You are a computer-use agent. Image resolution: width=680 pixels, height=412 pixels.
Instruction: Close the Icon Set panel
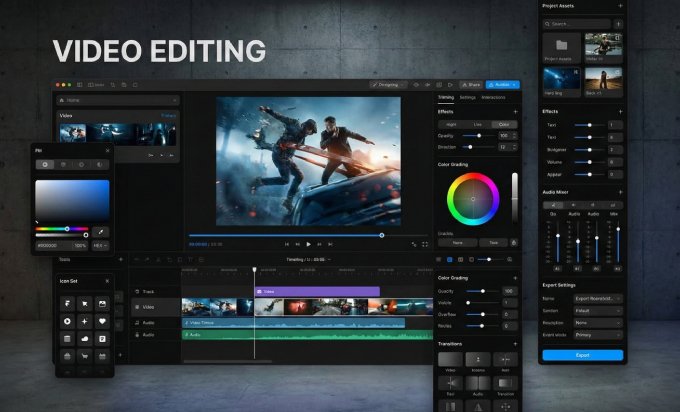click(107, 280)
